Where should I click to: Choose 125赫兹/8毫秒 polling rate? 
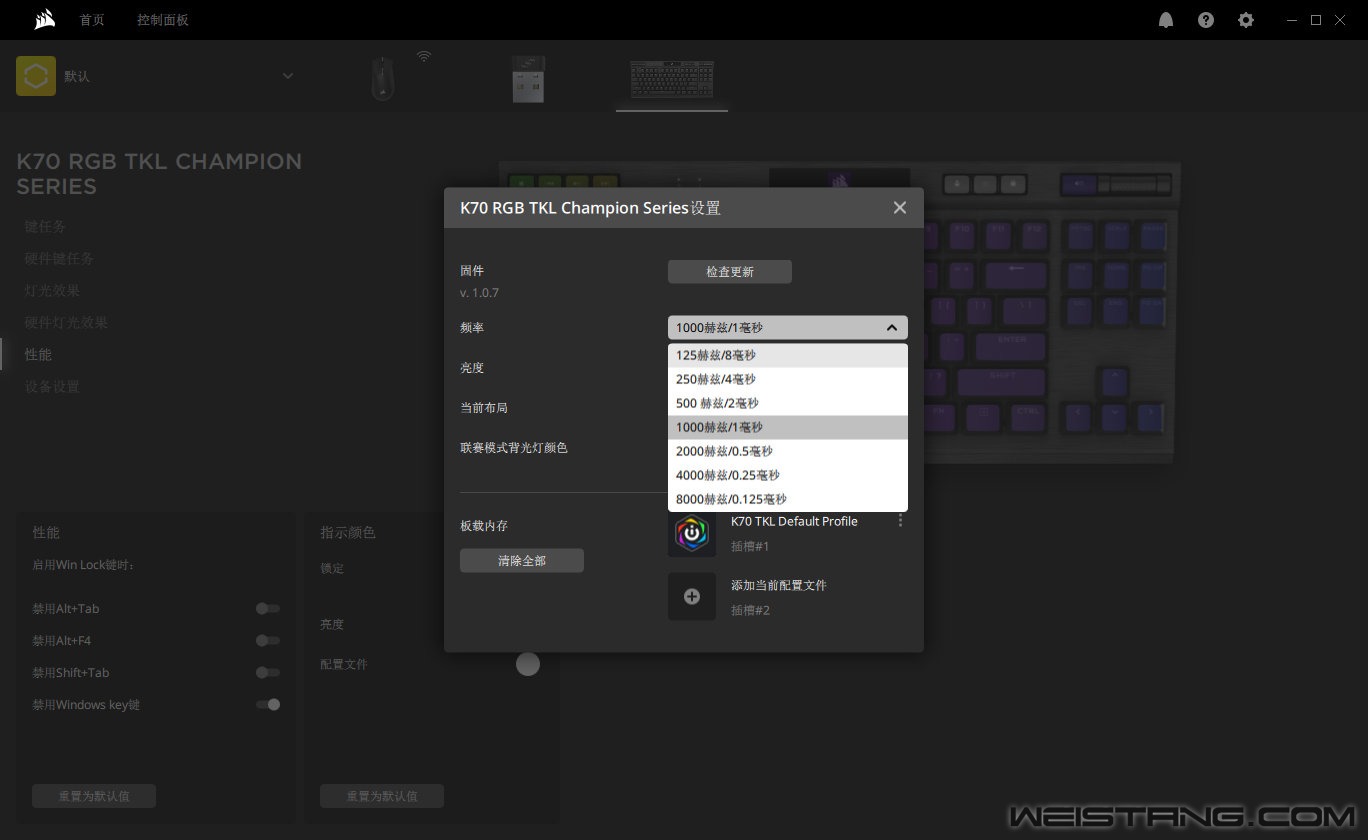click(x=788, y=356)
